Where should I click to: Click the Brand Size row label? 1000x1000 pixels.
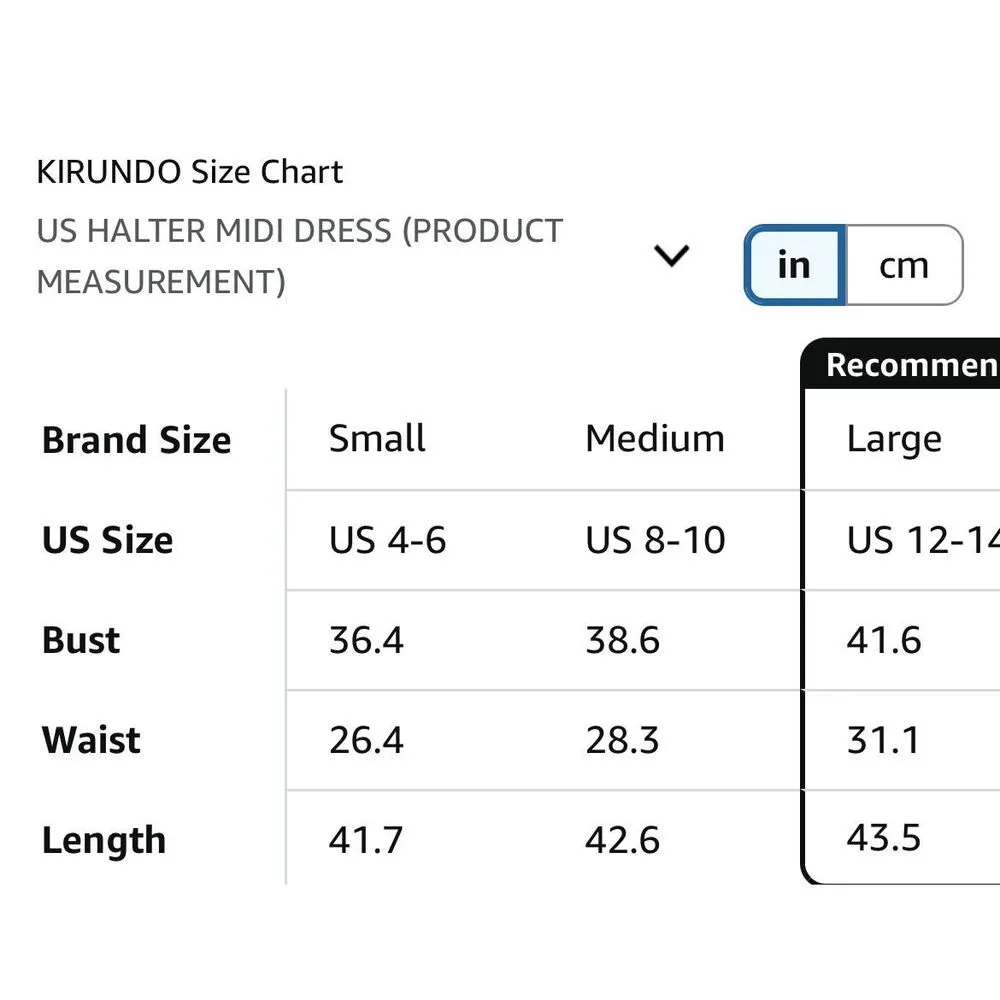[136, 440]
